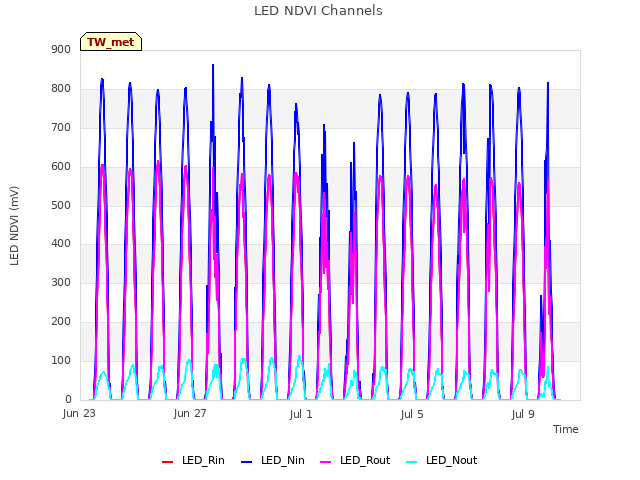The height and width of the screenshot is (480, 640).
Task: Click the blue LED_Nin legend swatch
Action: pyautogui.click(x=247, y=462)
